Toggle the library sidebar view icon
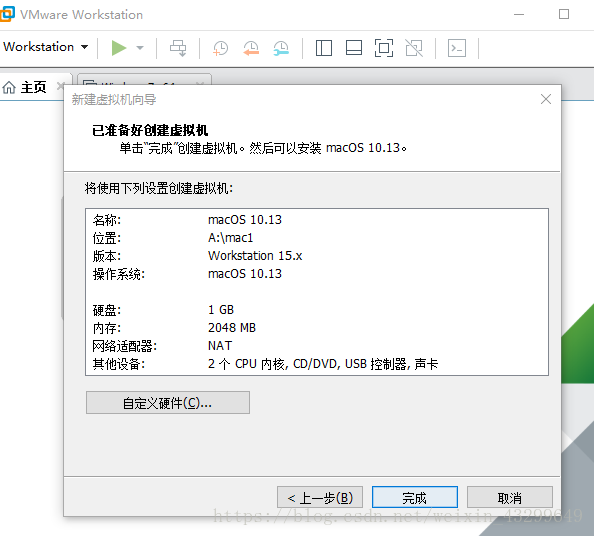 pyautogui.click(x=324, y=48)
